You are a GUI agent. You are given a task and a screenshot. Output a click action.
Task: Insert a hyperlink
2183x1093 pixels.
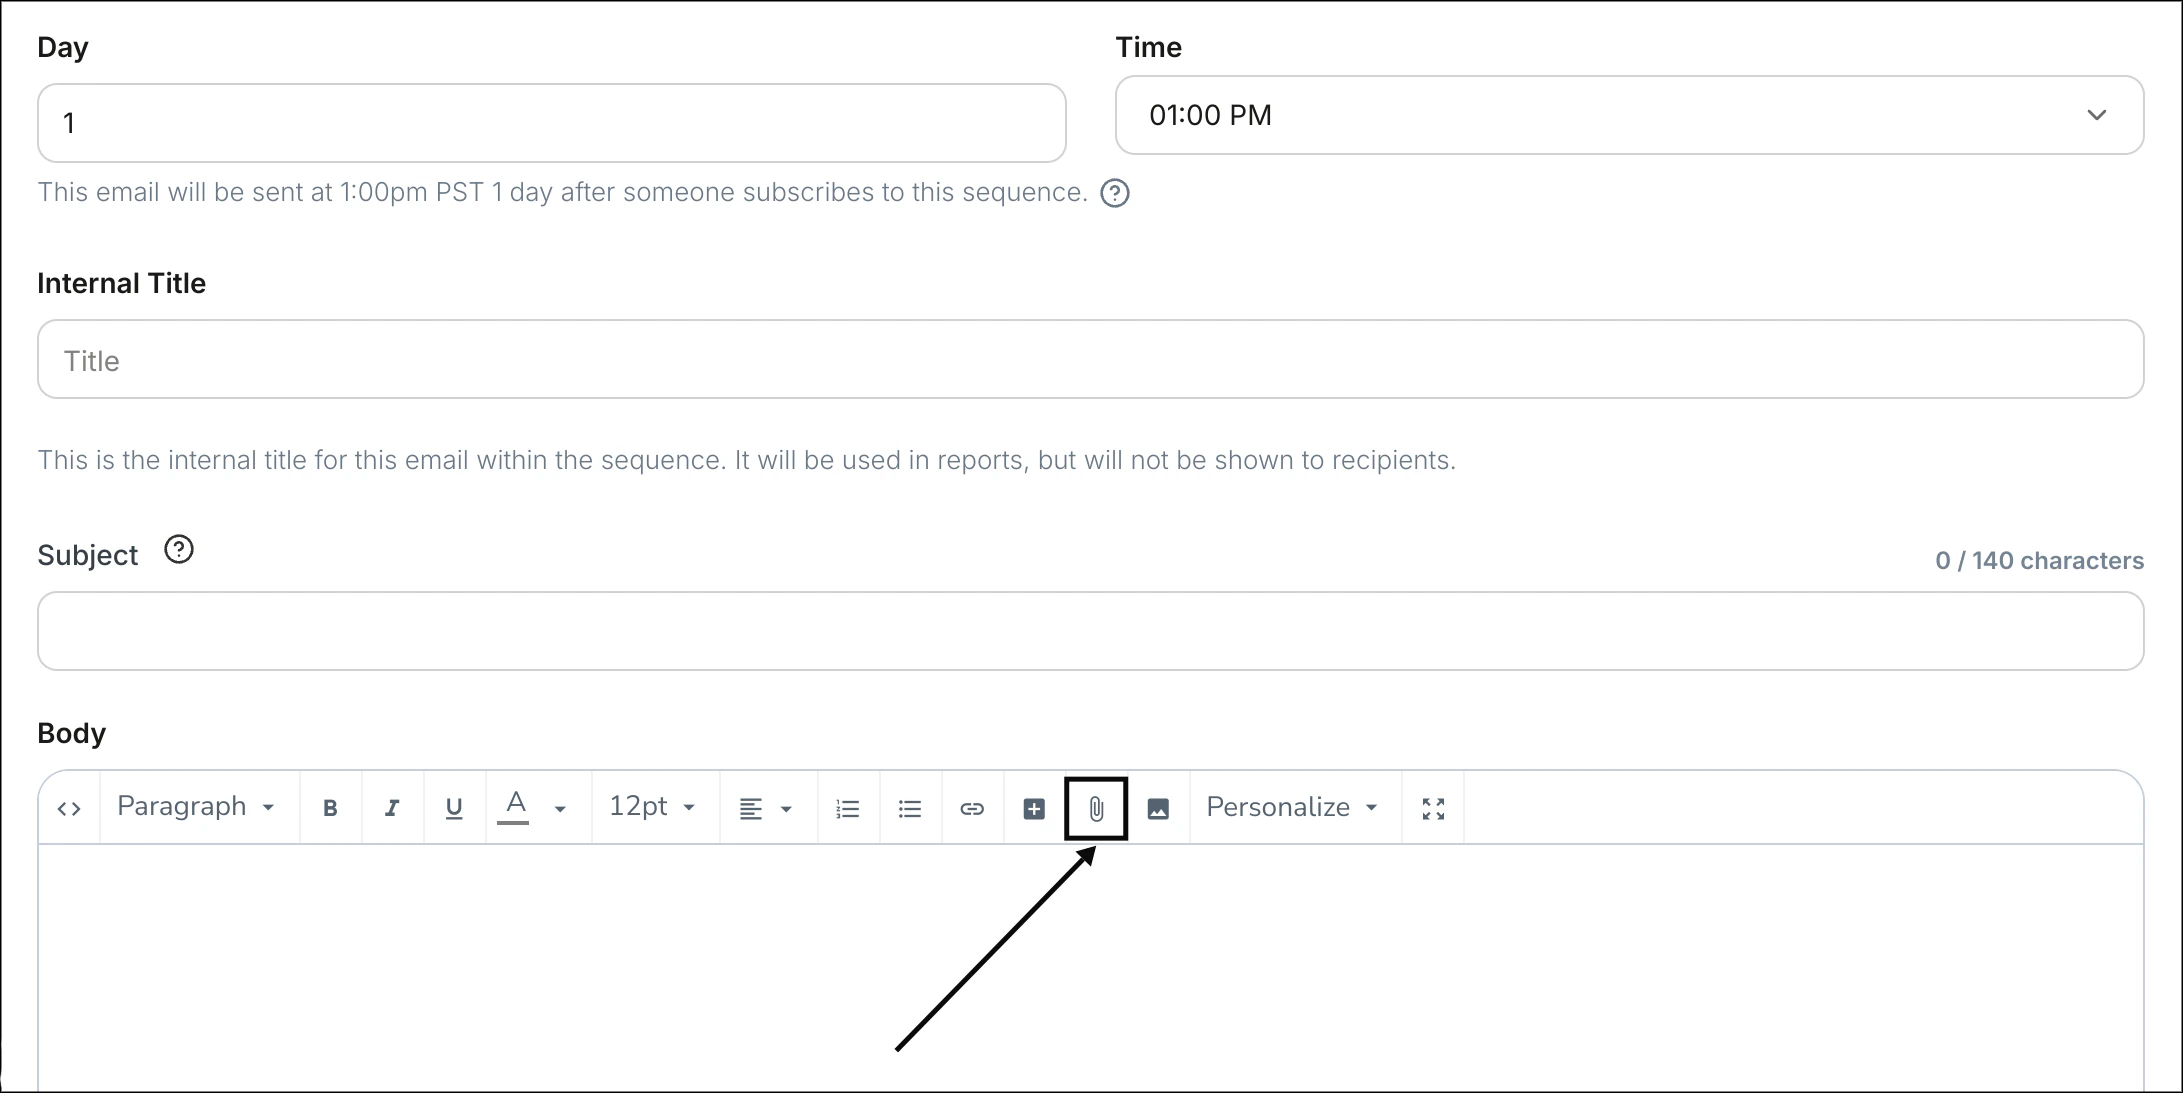click(971, 807)
